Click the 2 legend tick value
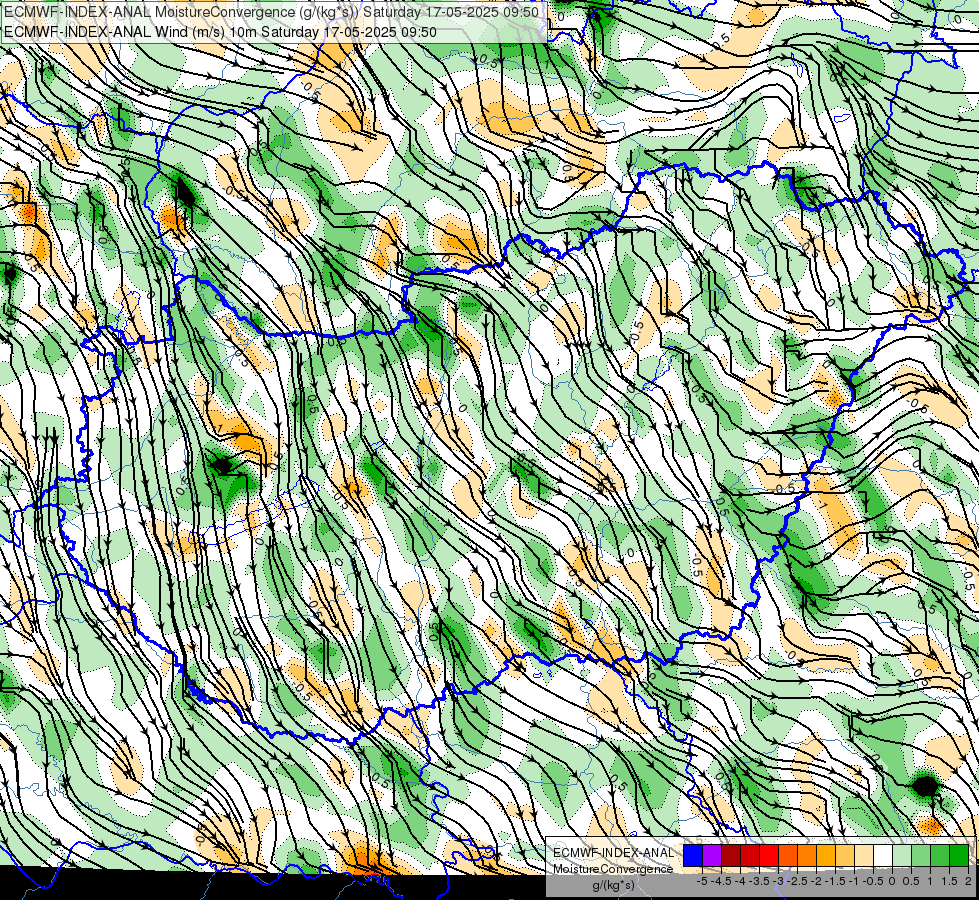The width and height of the screenshot is (979, 900). [x=968, y=881]
